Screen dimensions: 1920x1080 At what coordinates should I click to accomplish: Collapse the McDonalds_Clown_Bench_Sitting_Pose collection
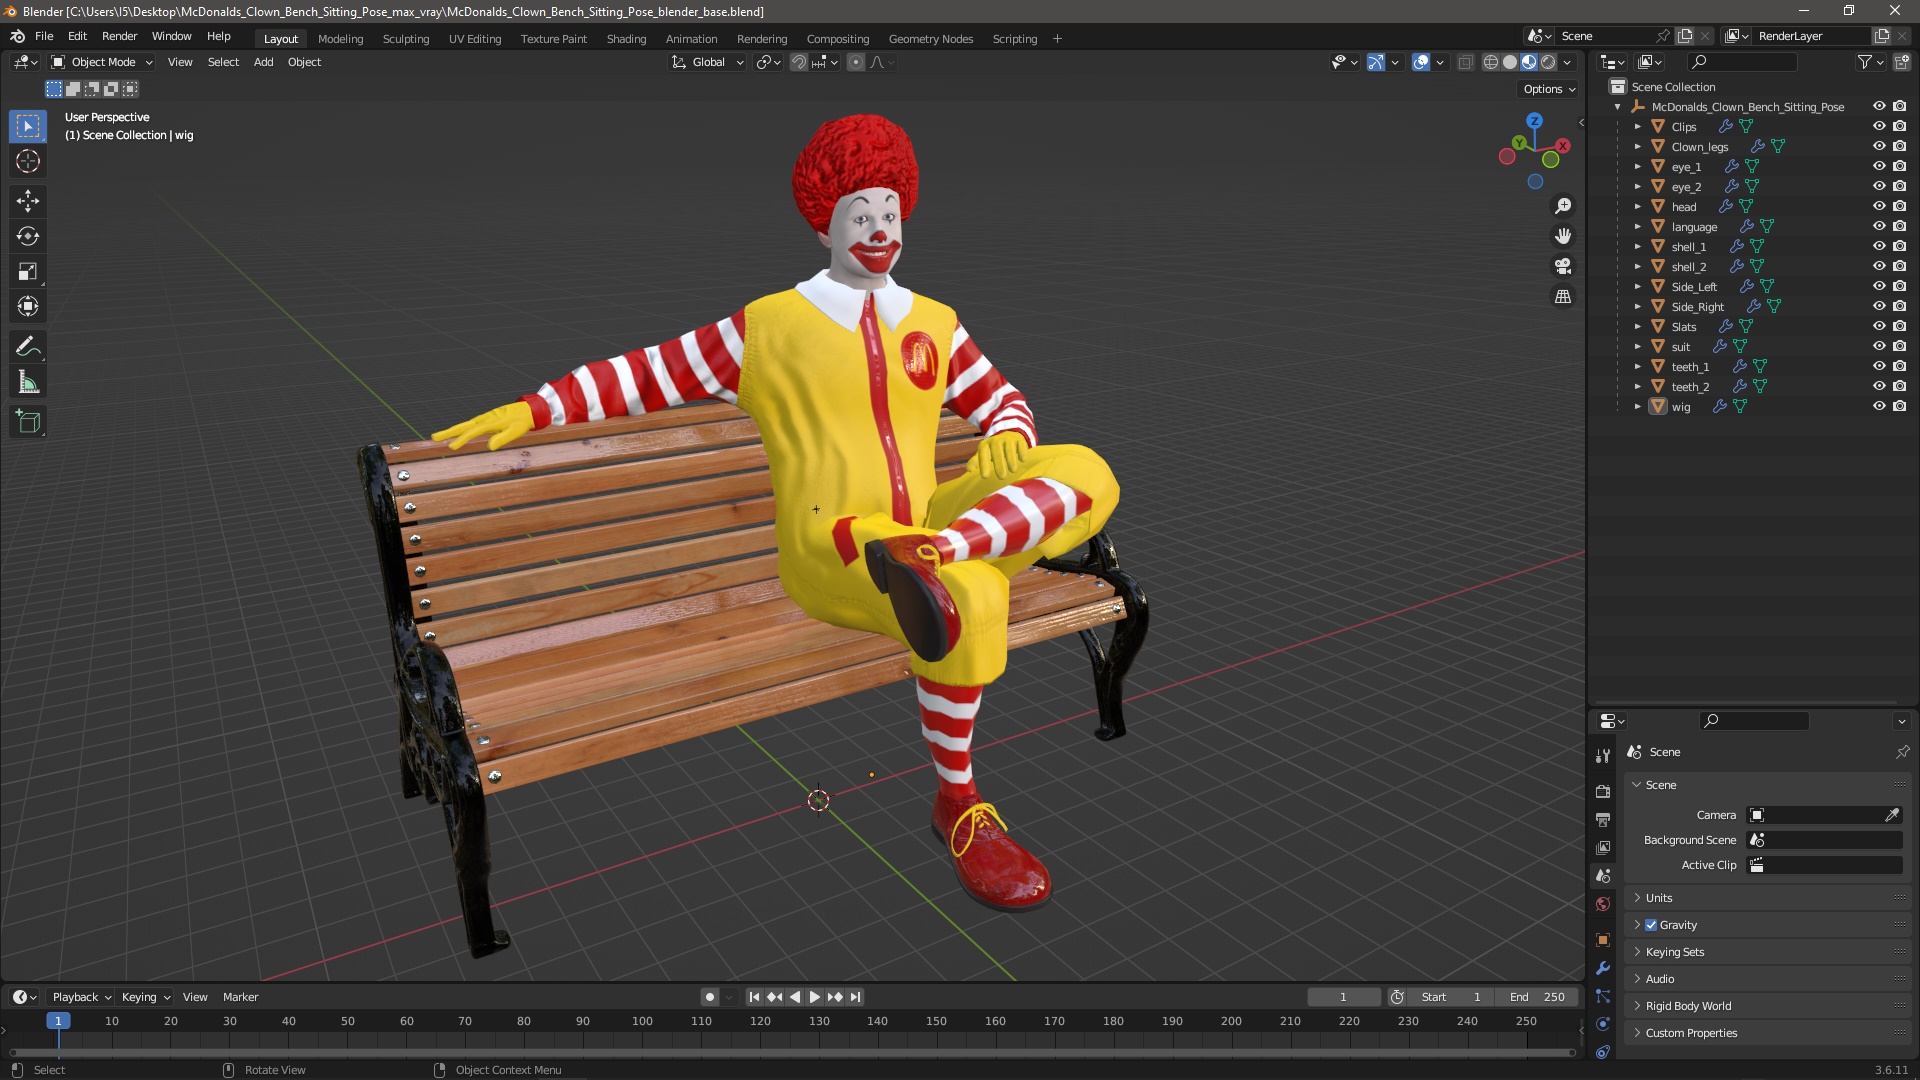(1618, 106)
